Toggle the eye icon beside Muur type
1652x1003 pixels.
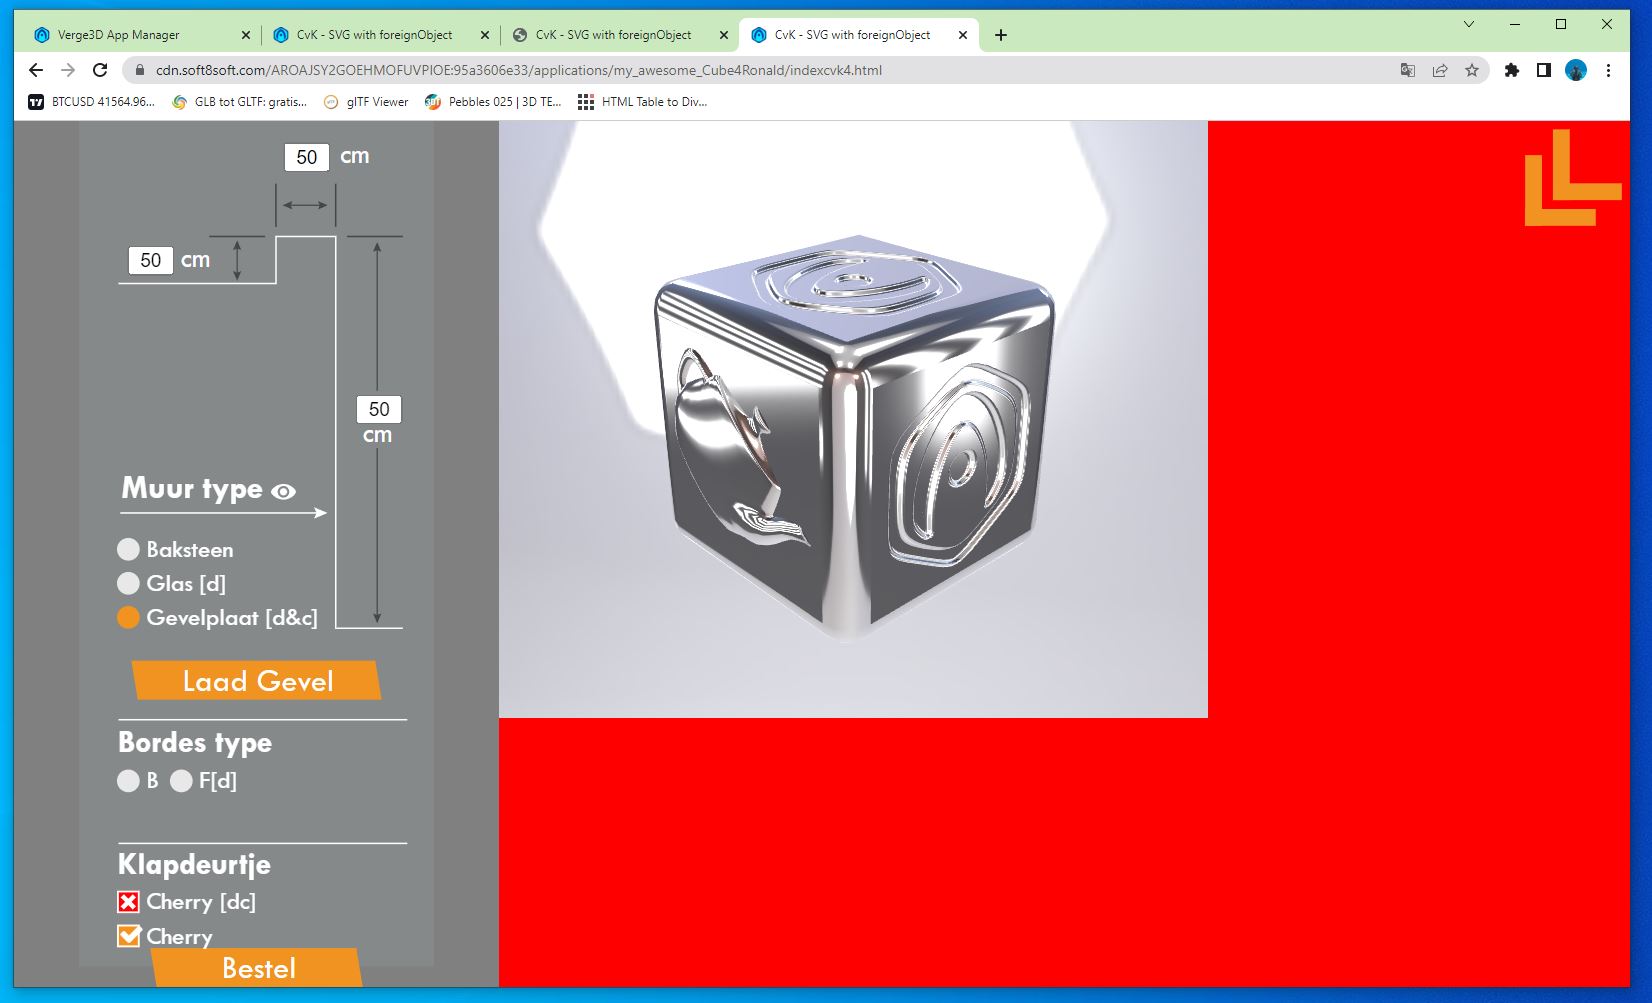(284, 491)
